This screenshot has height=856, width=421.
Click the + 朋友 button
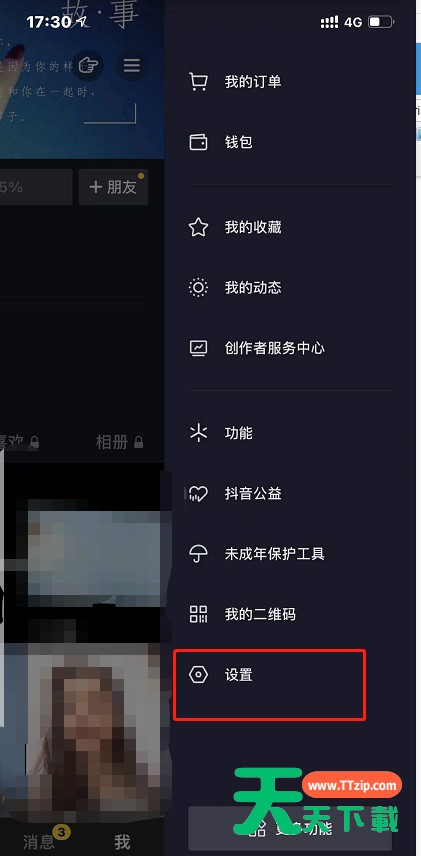[113, 187]
